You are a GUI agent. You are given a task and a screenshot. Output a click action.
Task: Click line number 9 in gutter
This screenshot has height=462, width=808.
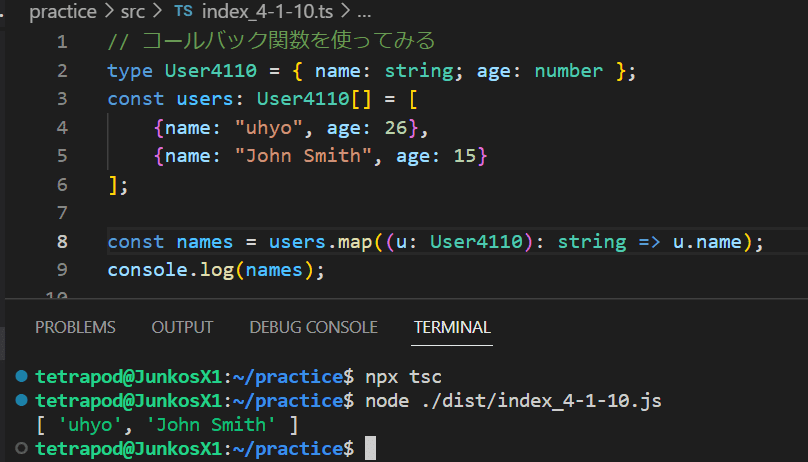pyautogui.click(x=62, y=270)
